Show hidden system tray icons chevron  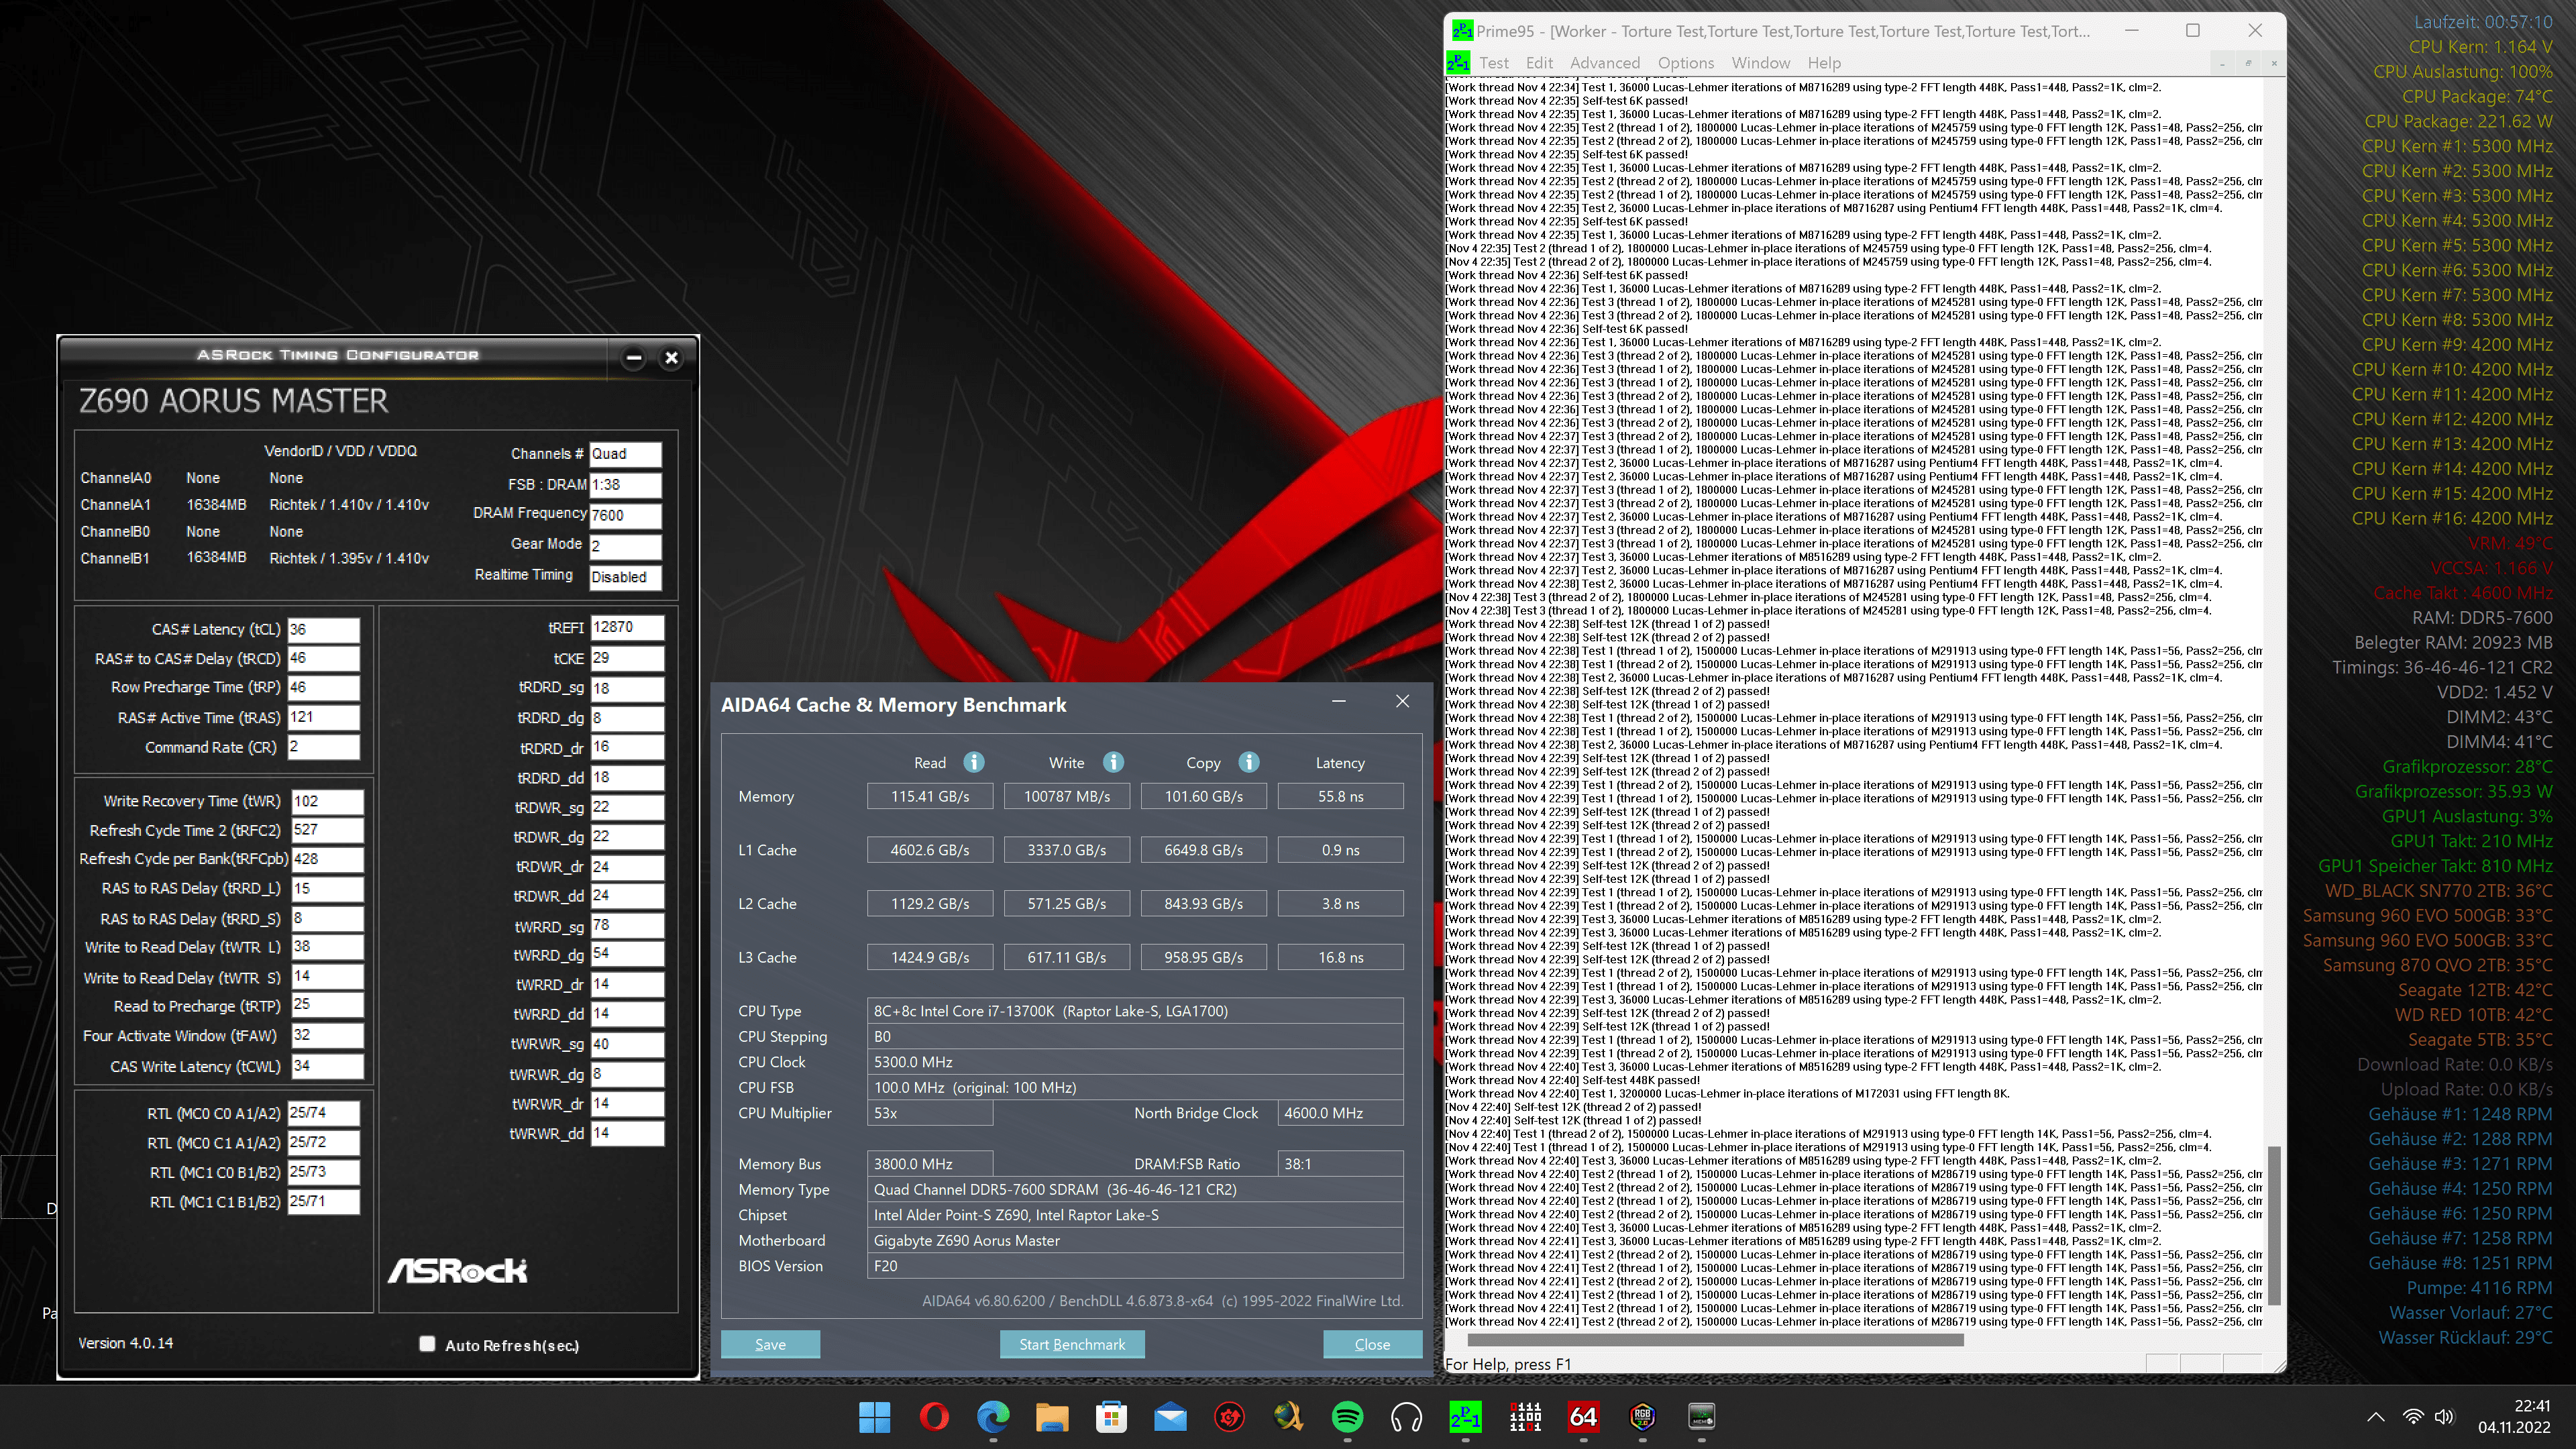(2376, 1417)
